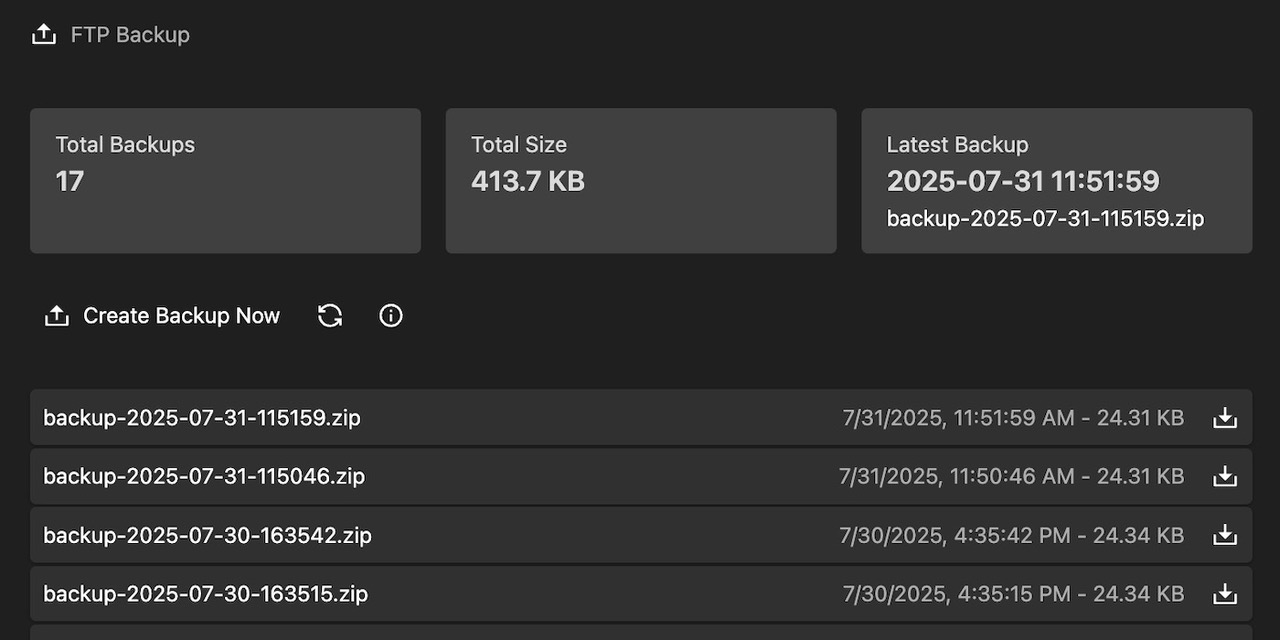Select the Latest Backup stat card
Image resolution: width=1280 pixels, height=640 pixels.
coord(1056,180)
